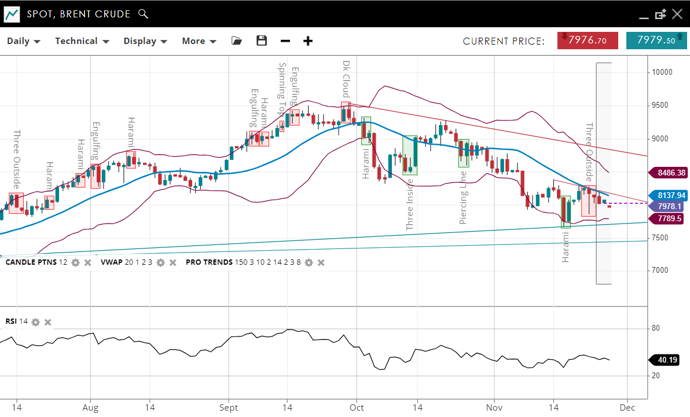
Task: Open the Daily timeframe dropdown
Action: pyautogui.click(x=23, y=41)
